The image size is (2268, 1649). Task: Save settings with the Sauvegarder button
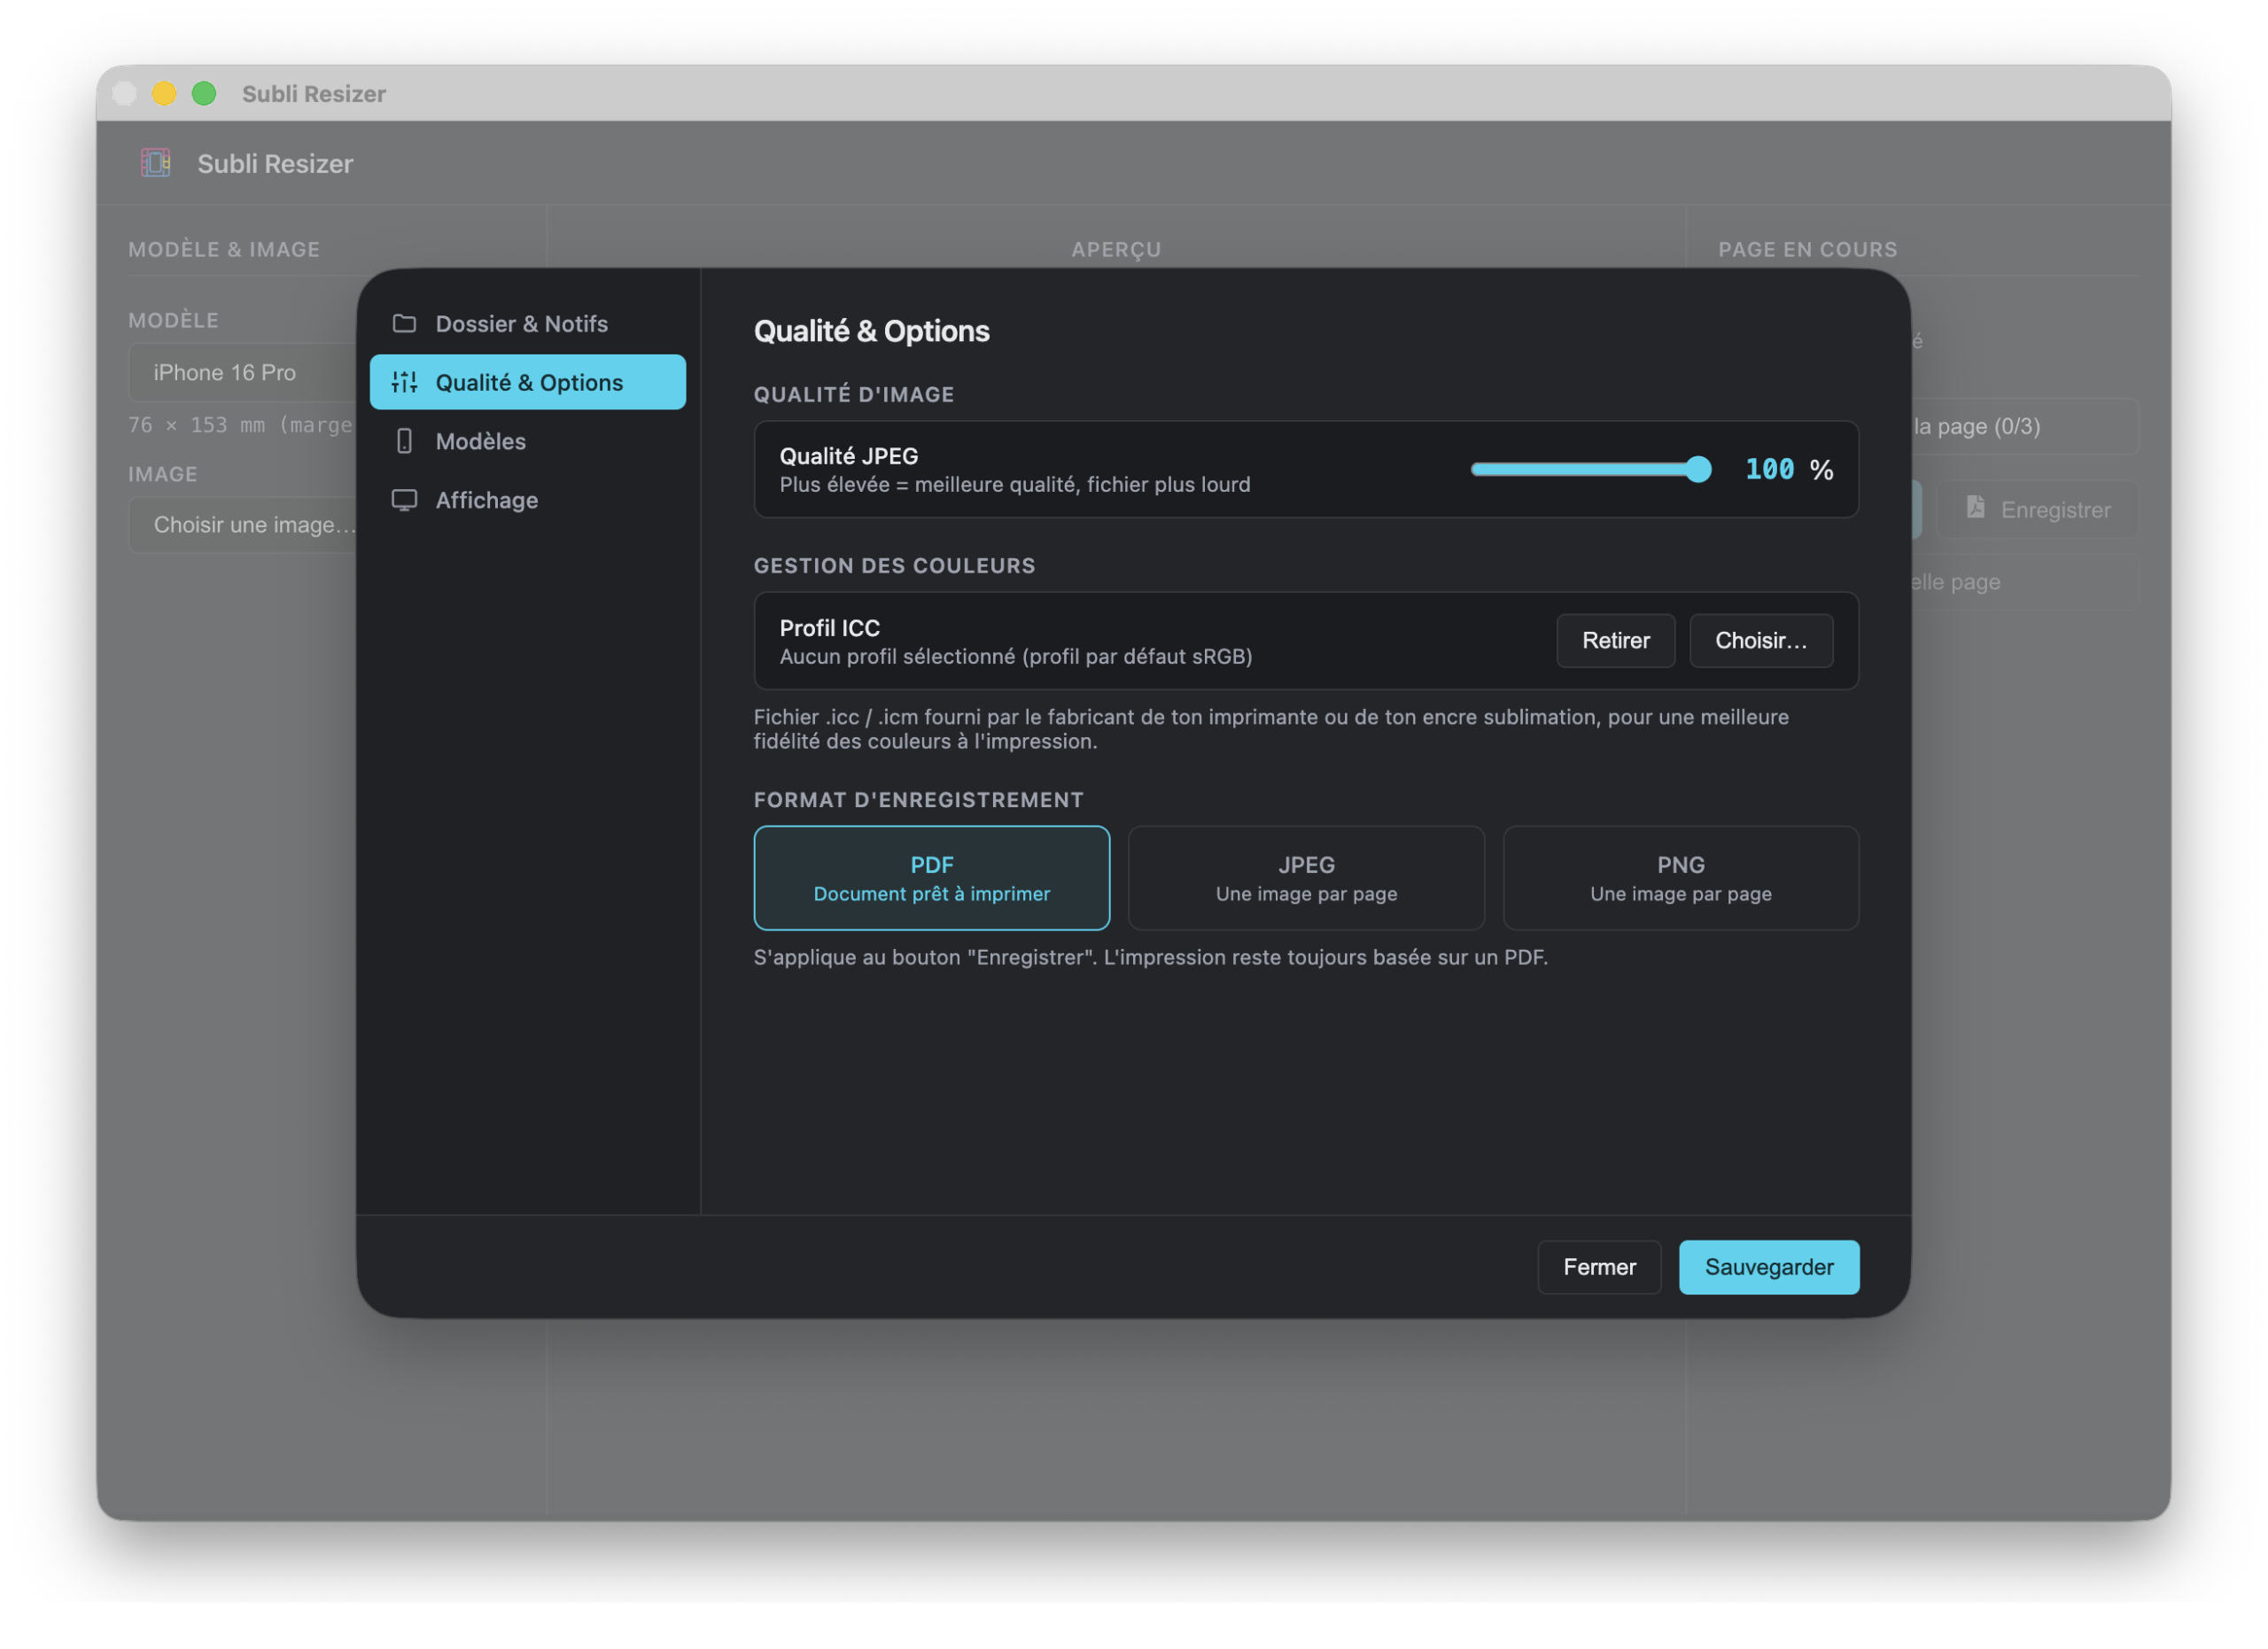pyautogui.click(x=1769, y=1268)
